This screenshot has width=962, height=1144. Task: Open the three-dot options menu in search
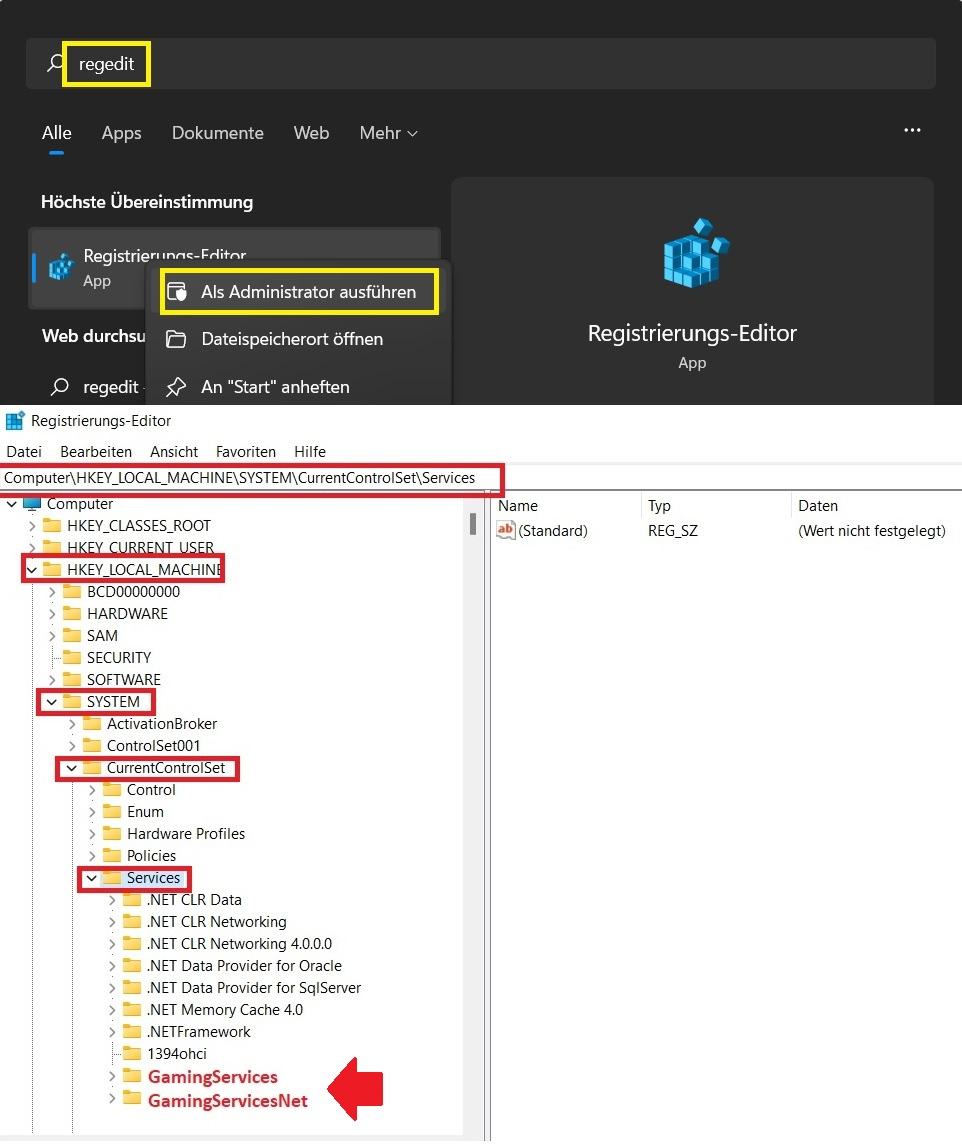[912, 130]
